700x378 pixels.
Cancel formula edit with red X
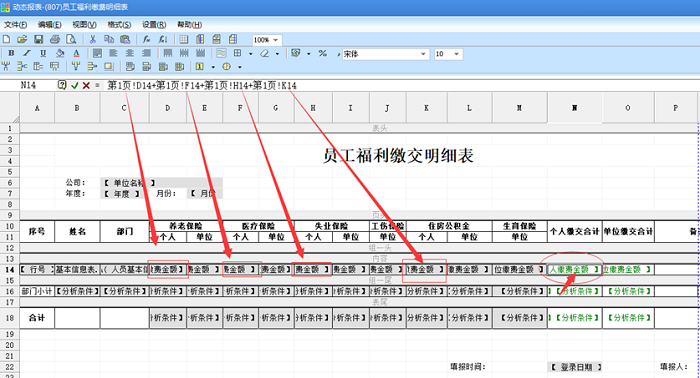click(86, 85)
